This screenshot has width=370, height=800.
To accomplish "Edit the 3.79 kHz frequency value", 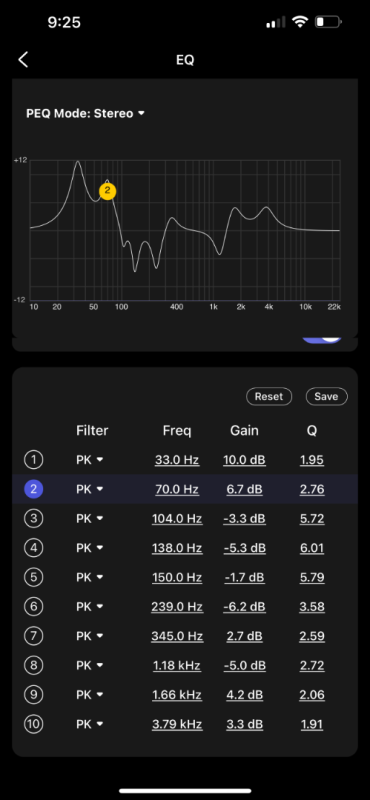I will pos(177,724).
